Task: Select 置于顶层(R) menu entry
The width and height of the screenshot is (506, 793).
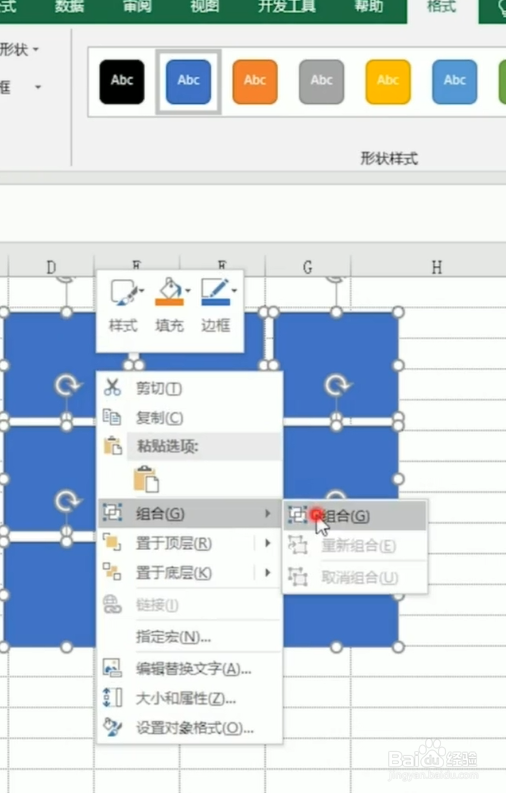Action: [x=189, y=543]
